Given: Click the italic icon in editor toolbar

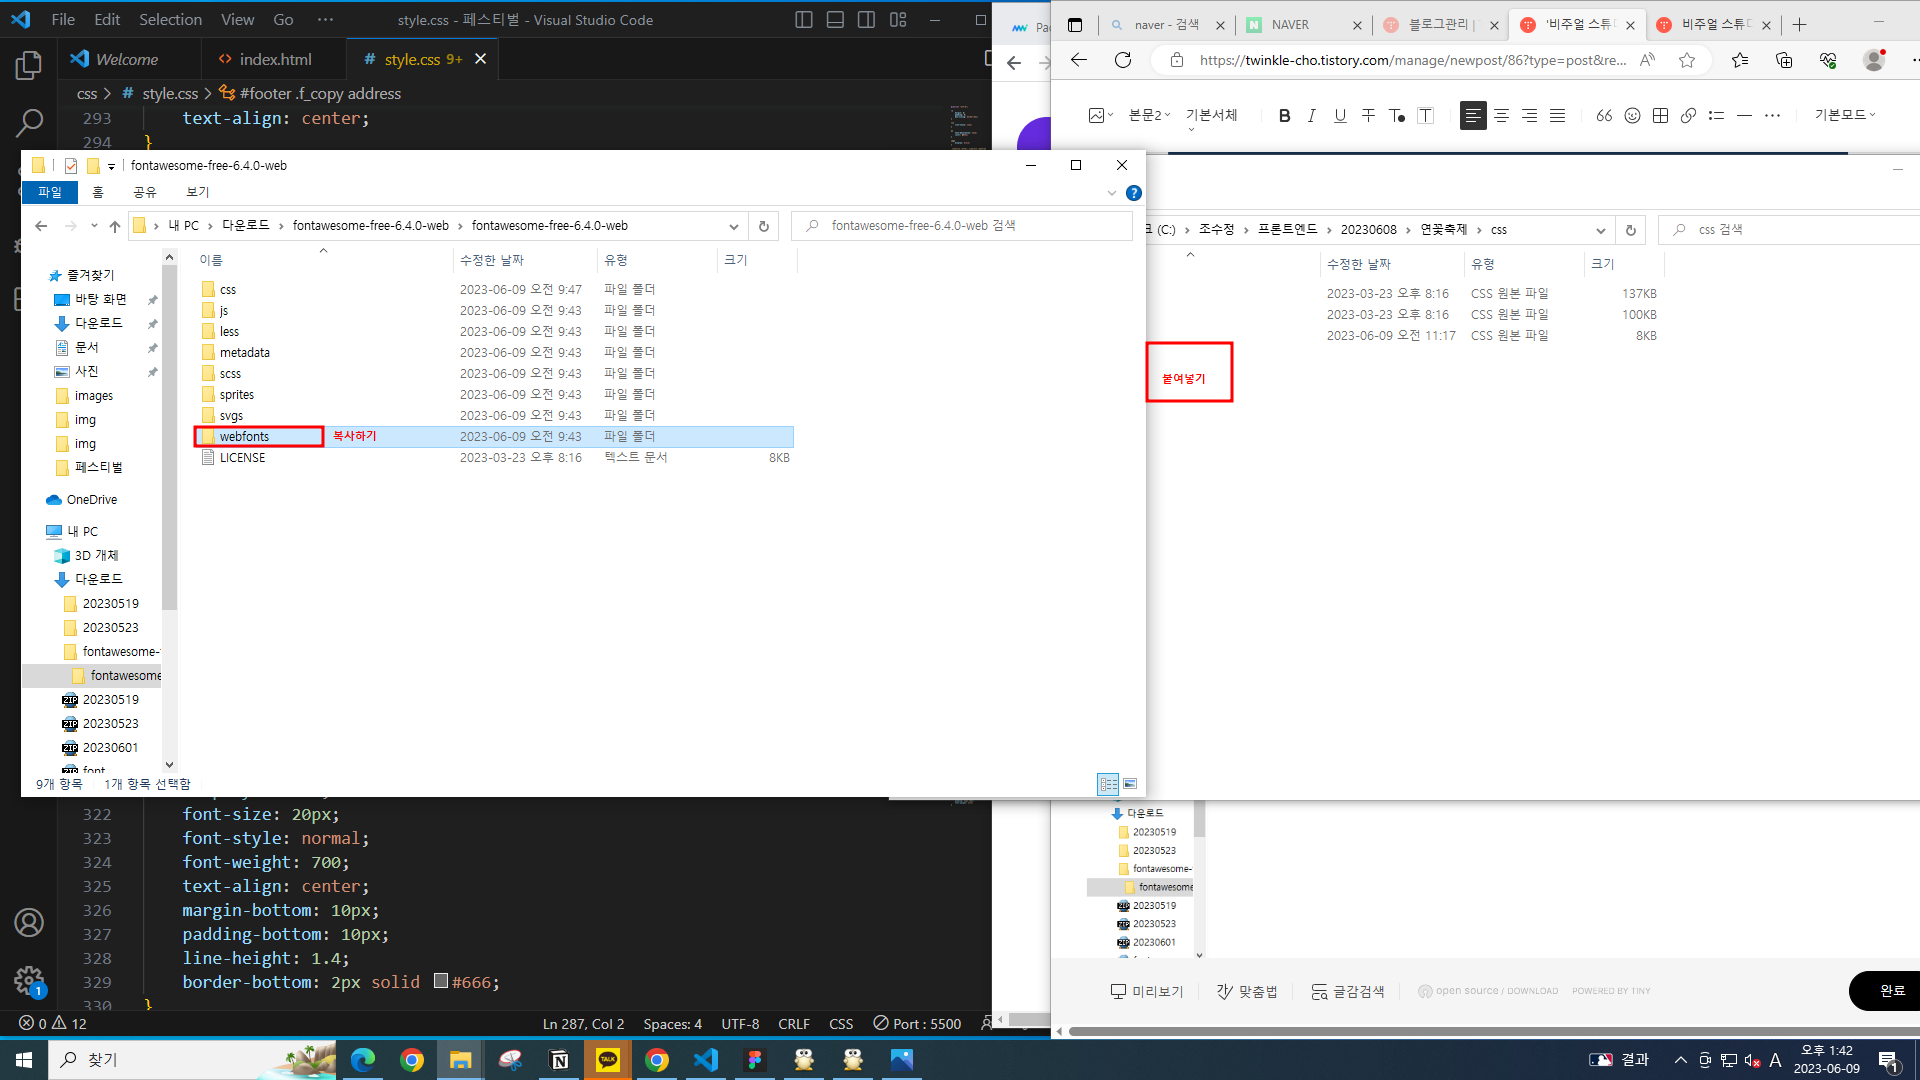Looking at the screenshot, I should pyautogui.click(x=1312, y=116).
